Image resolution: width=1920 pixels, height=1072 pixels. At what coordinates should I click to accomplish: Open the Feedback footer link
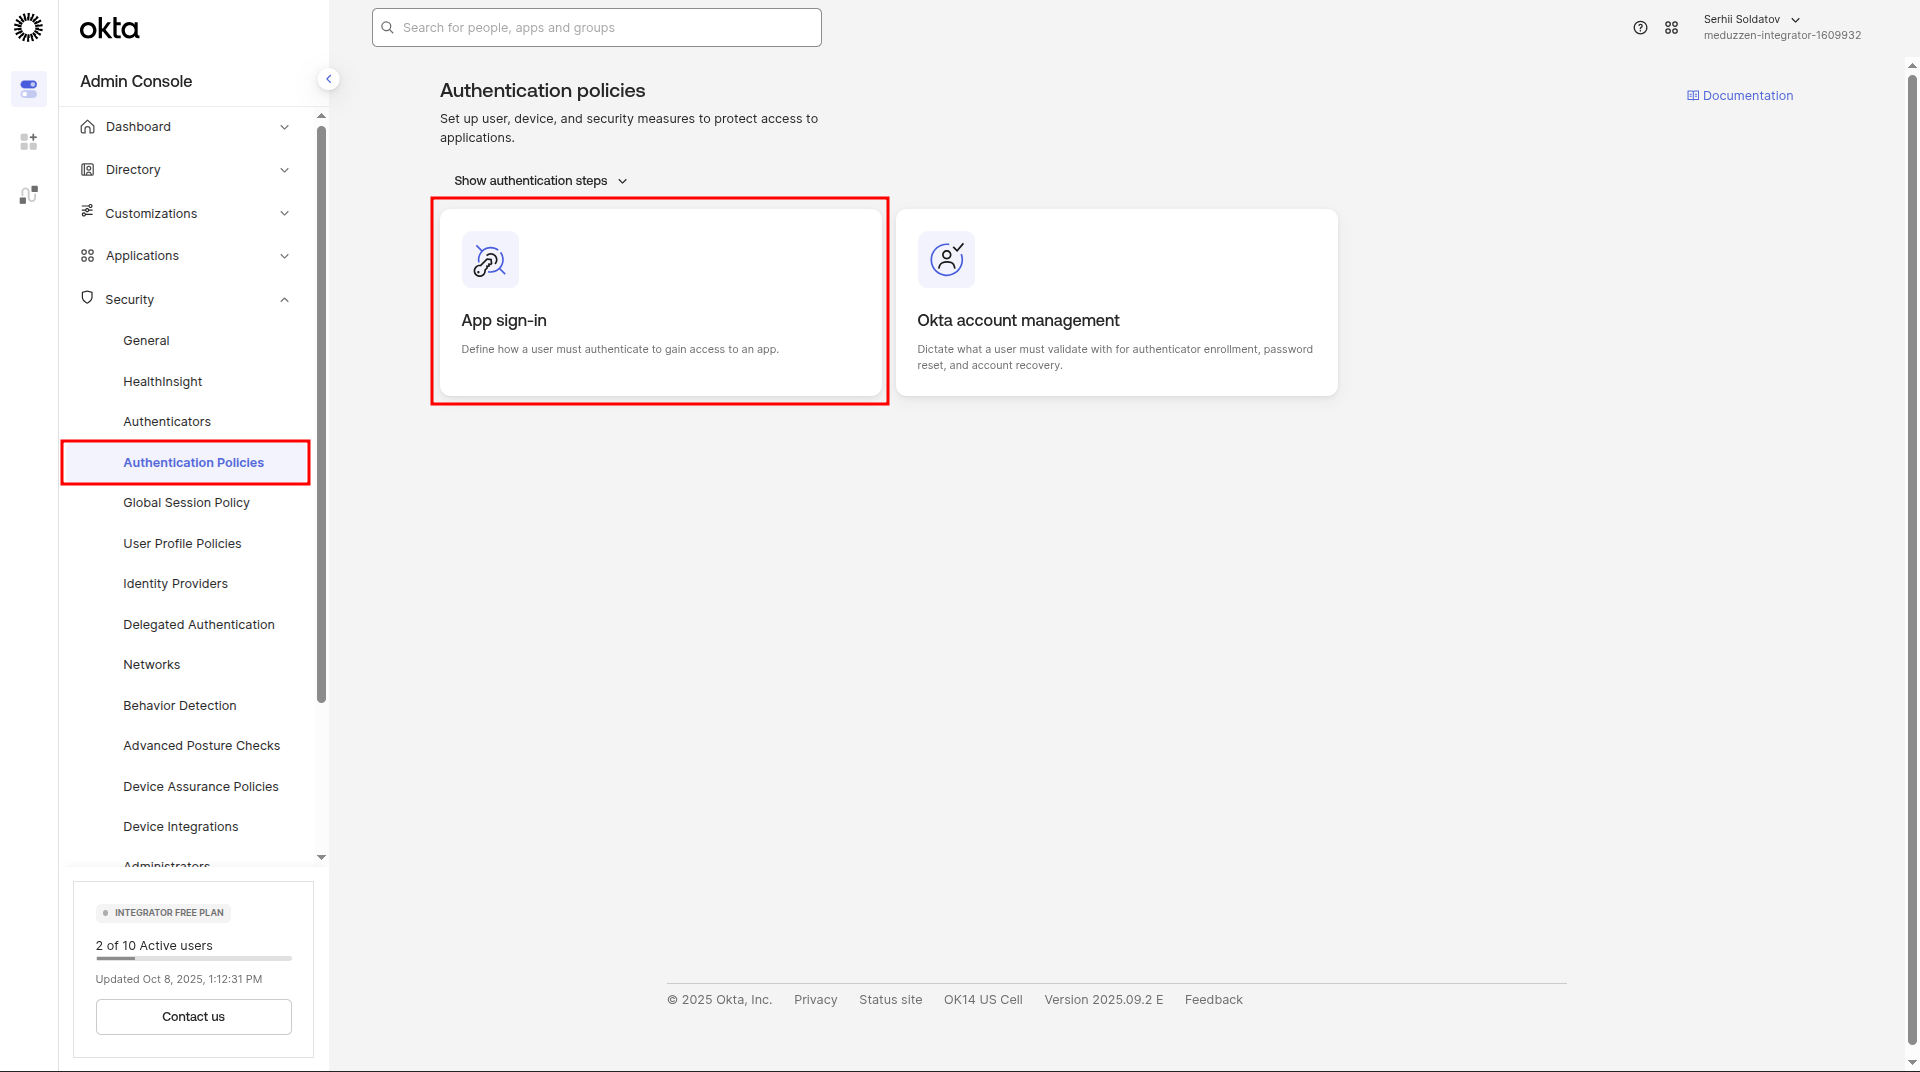click(x=1214, y=1000)
